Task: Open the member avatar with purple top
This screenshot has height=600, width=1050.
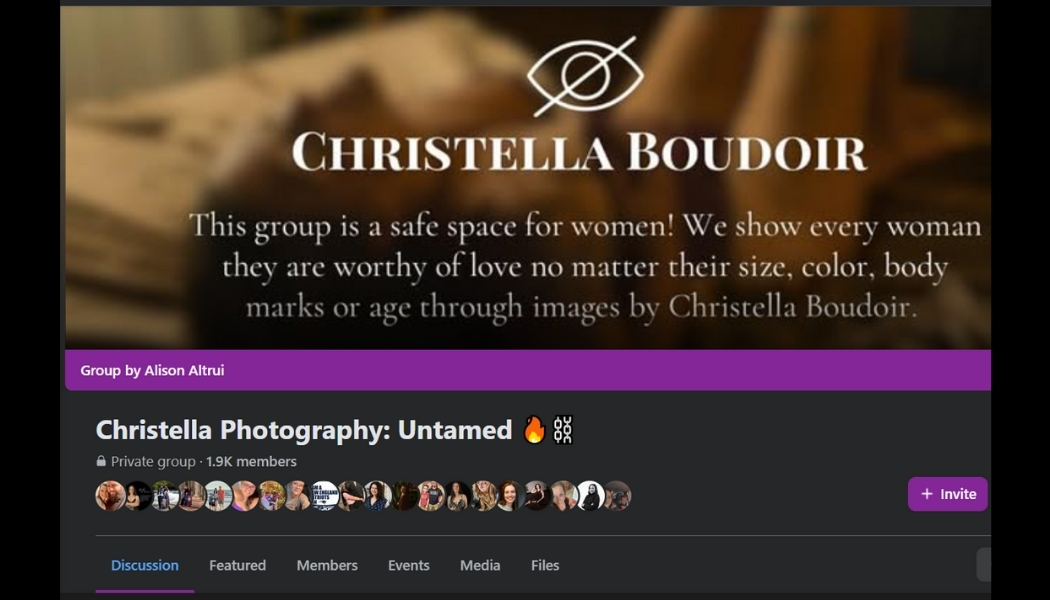Action: pos(244,496)
